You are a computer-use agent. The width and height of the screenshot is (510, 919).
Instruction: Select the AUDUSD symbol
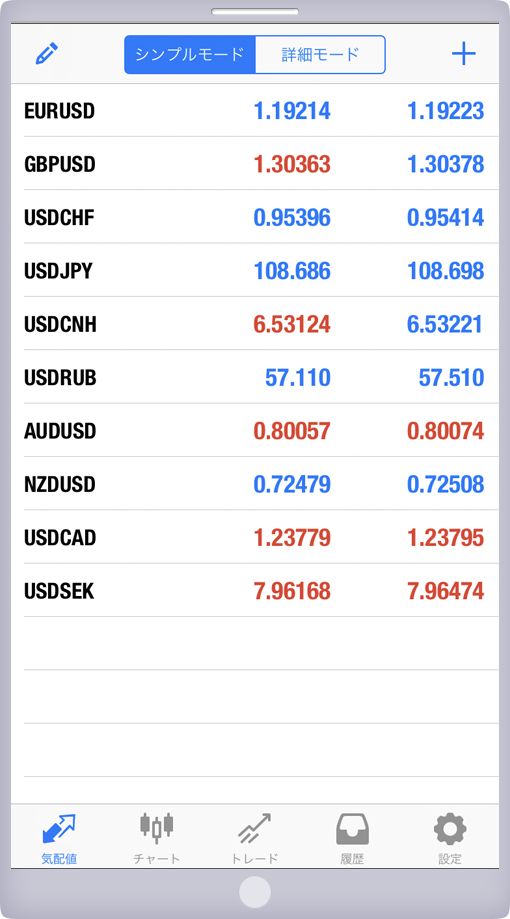(60, 431)
